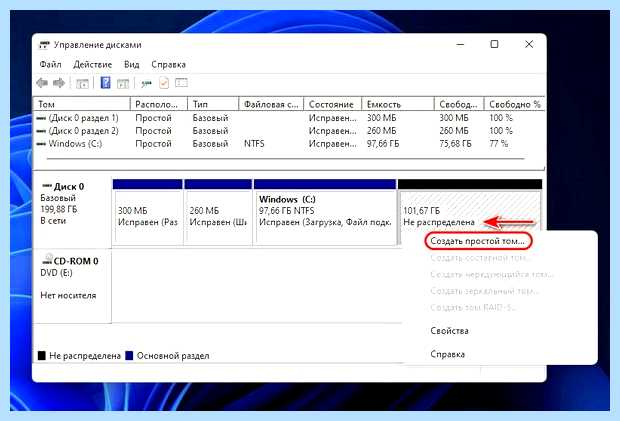Choose Создать простой том... from context menu
620x421 pixels.
tap(478, 241)
